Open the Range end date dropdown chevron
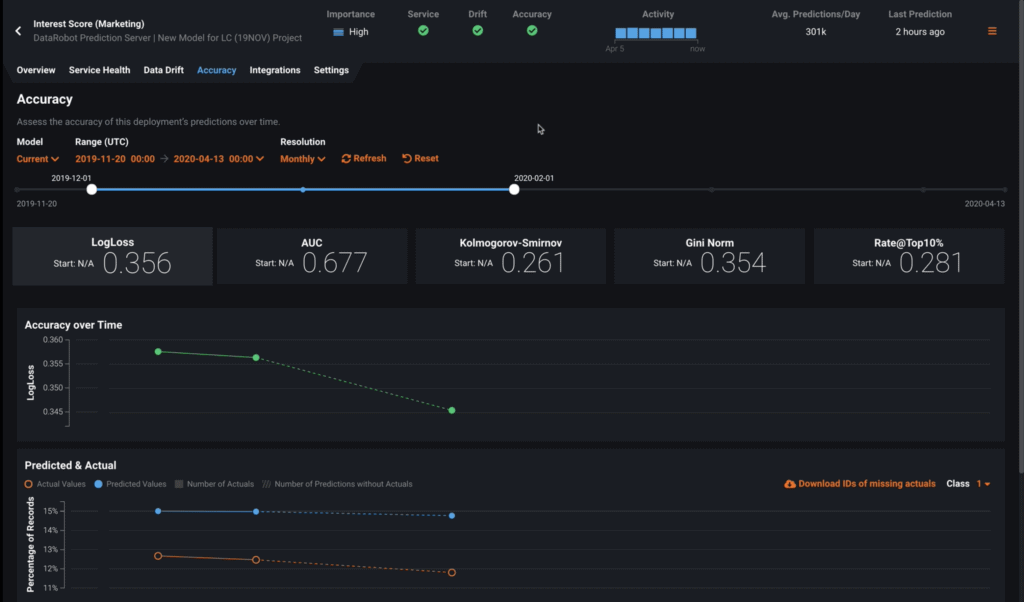Screen dimensions: 1024x602 (x=260, y=159)
